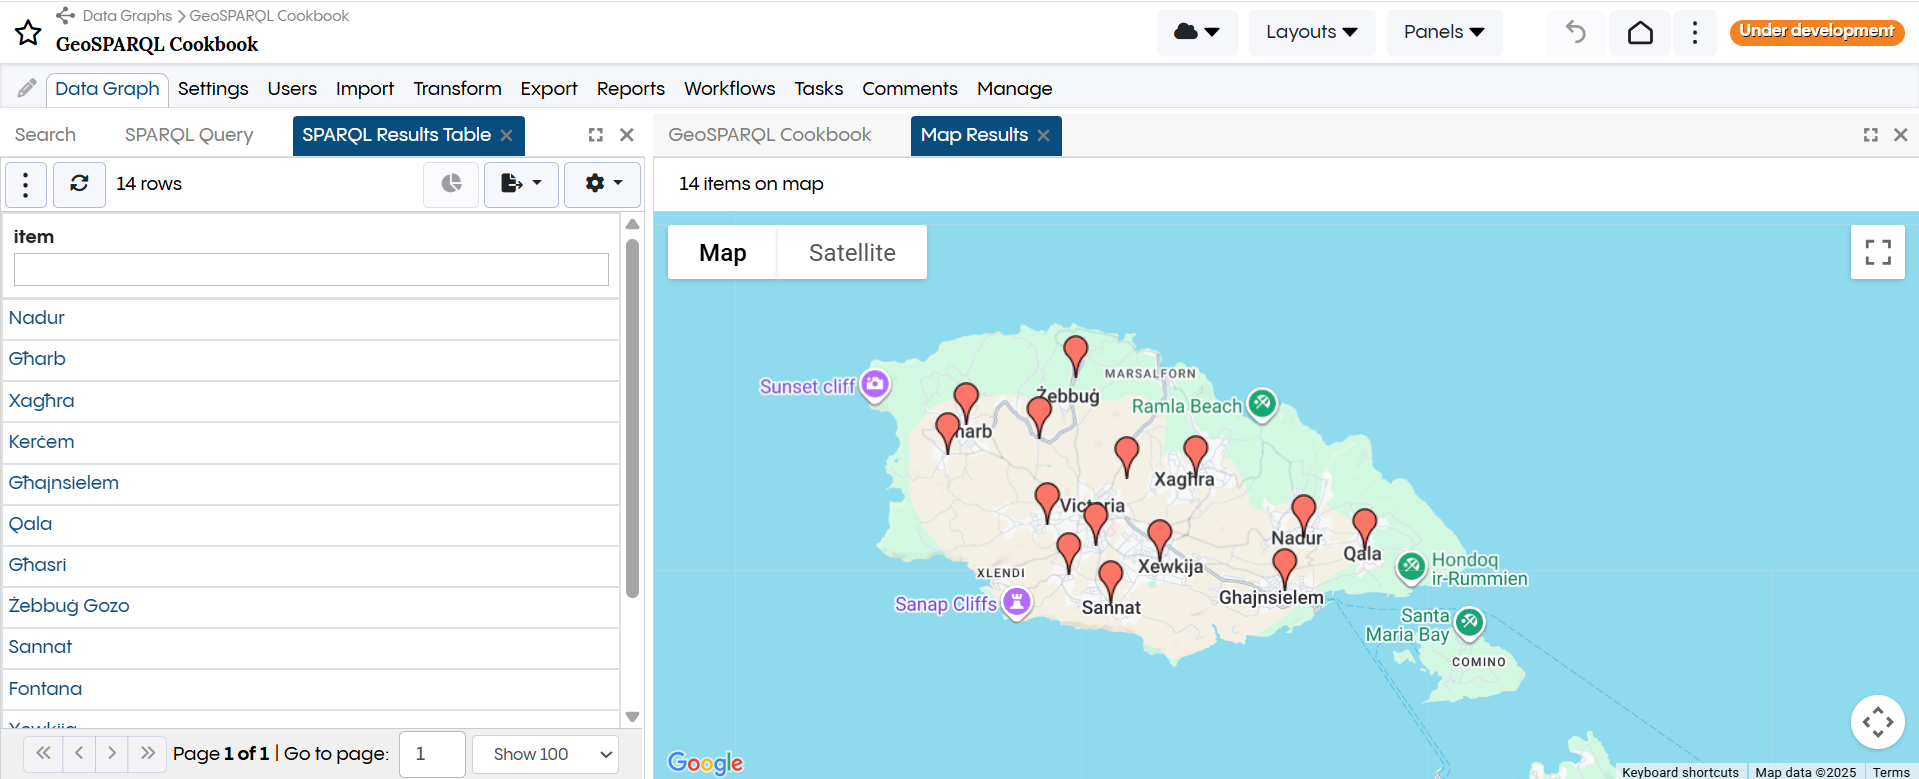The width and height of the screenshot is (1919, 779).
Task: Click the edit pencil icon
Action: (27, 89)
